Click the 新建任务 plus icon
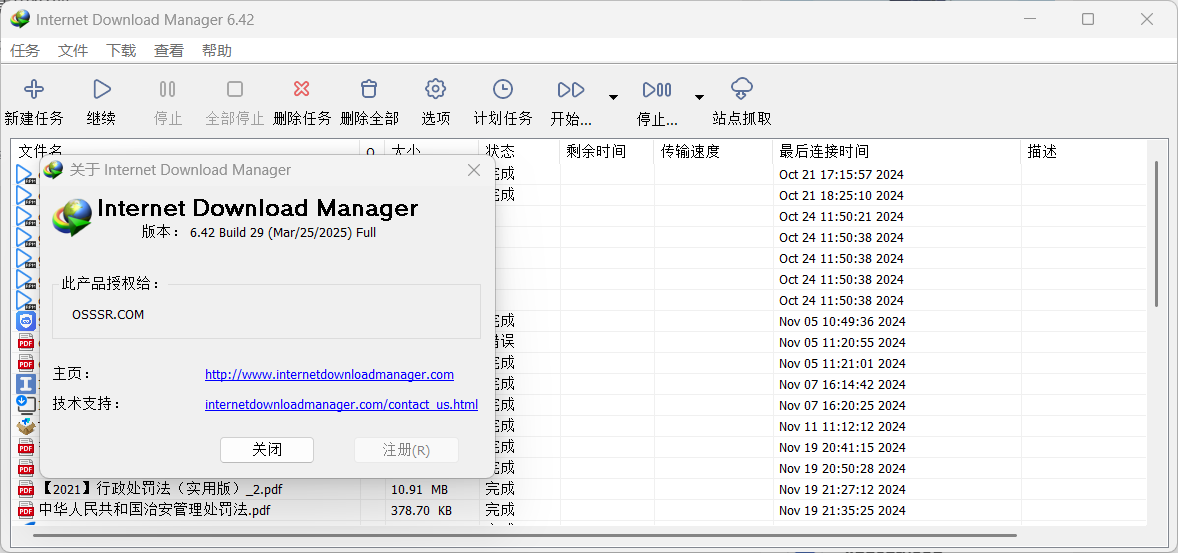 (x=34, y=89)
